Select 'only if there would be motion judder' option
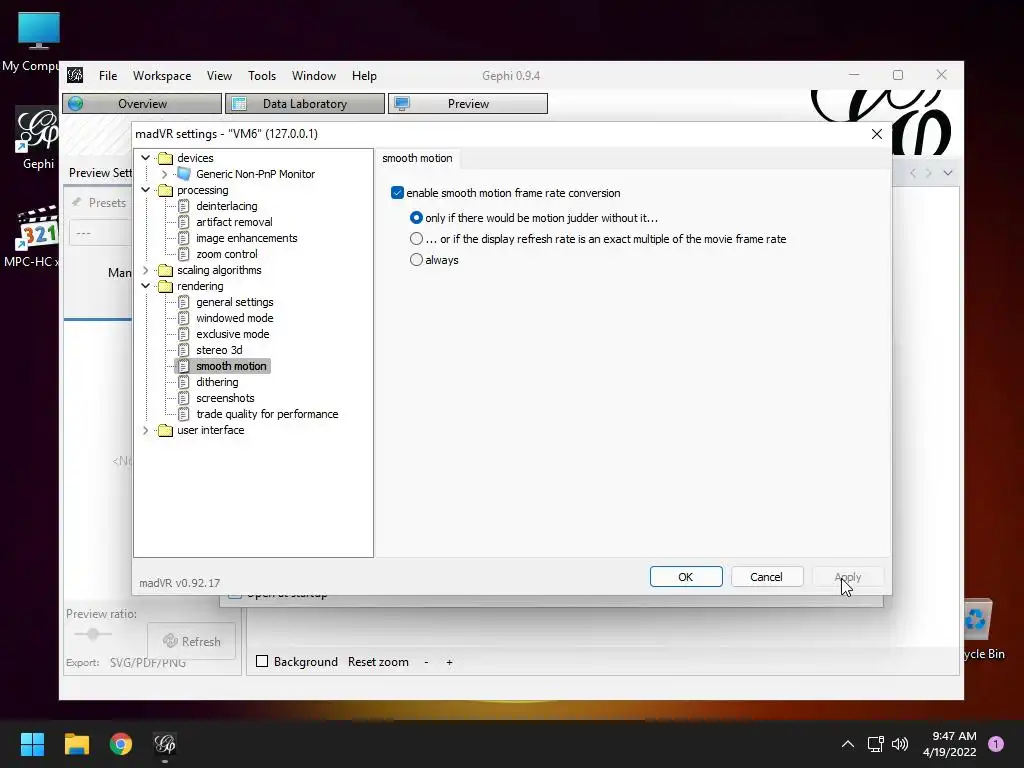The height and width of the screenshot is (768, 1024). coord(416,217)
